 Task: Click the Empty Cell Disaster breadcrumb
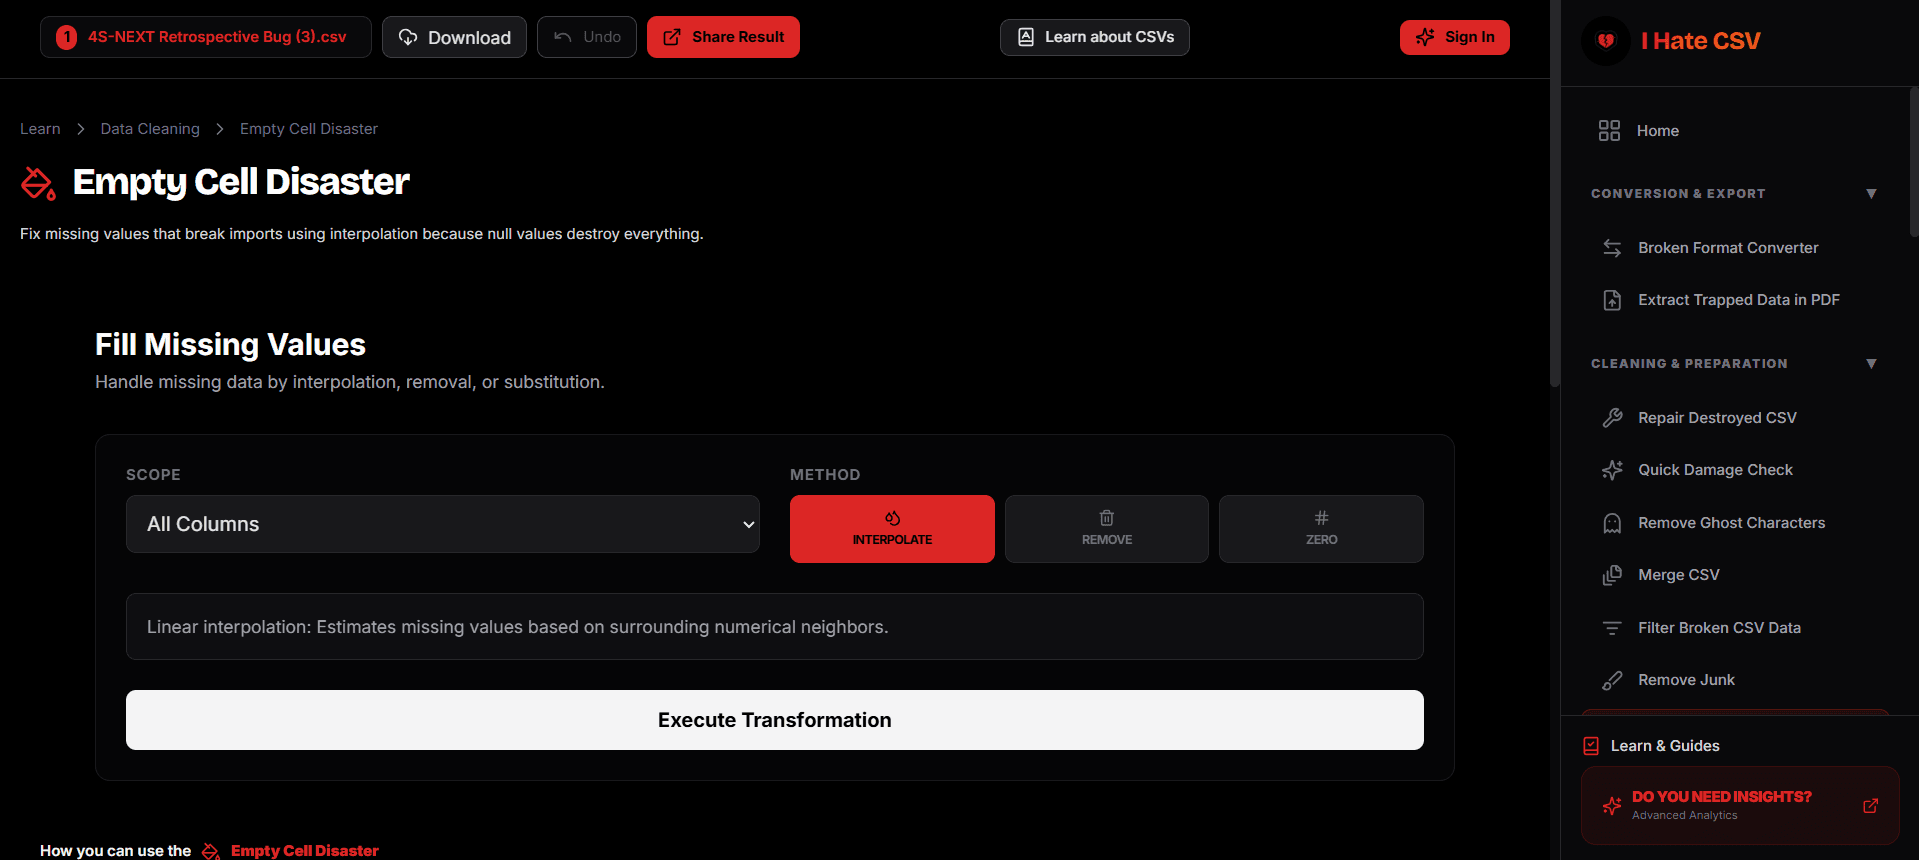click(309, 129)
